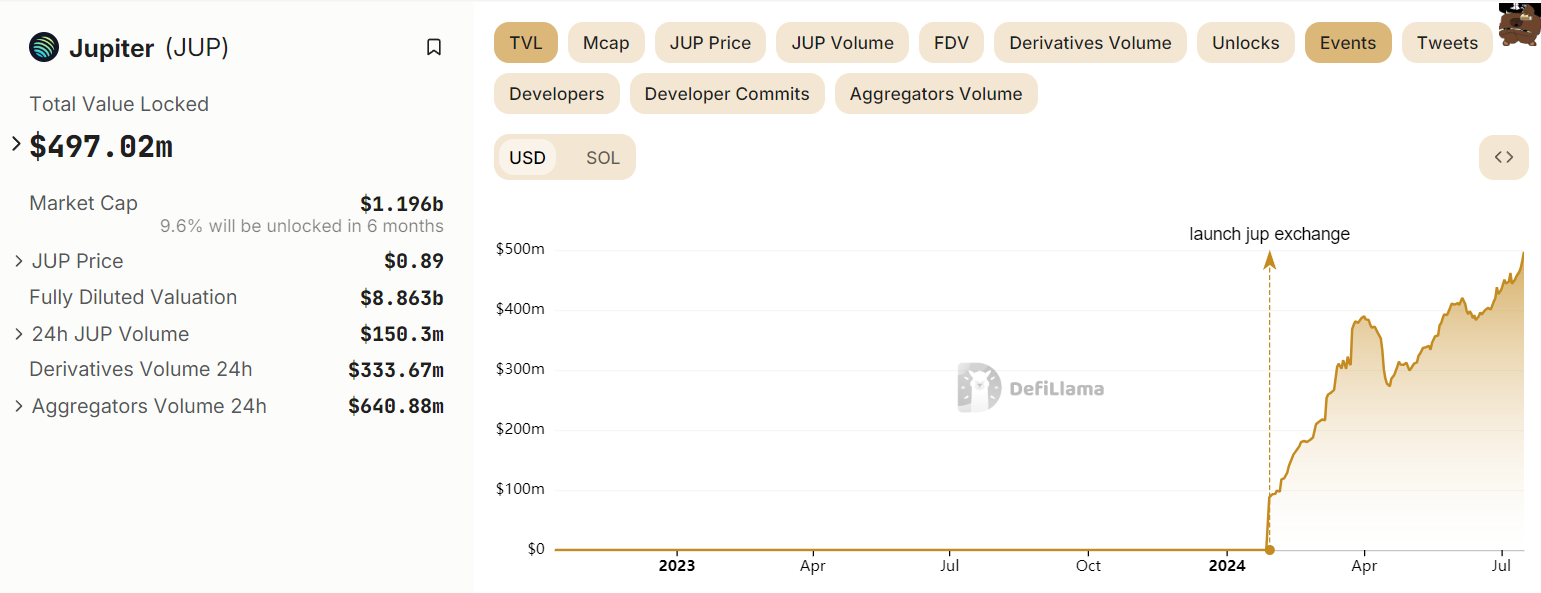1541x593 pixels.
Task: Click the $640.88m aggregators value
Action: pyautogui.click(x=396, y=406)
